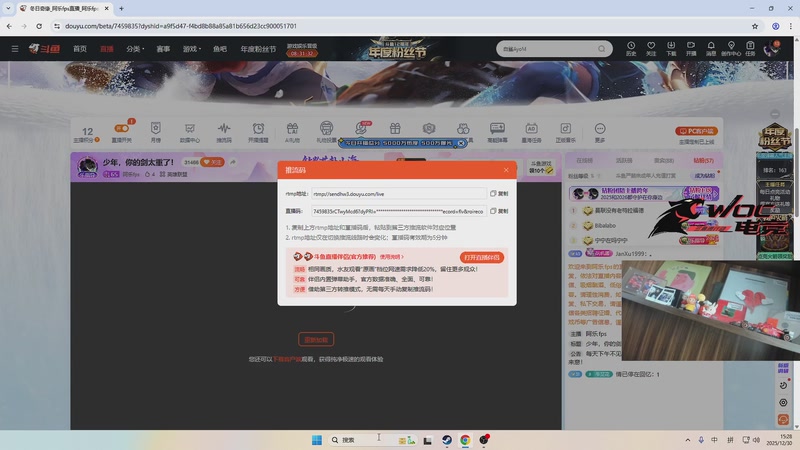Open the Windows Start button
This screenshot has height=450, width=800.
click(316, 440)
